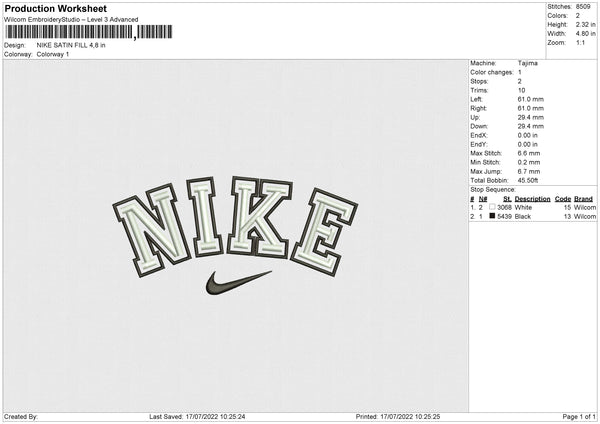600x424 pixels.
Task: Click the stitch count 3068
Action: [x=504, y=207]
